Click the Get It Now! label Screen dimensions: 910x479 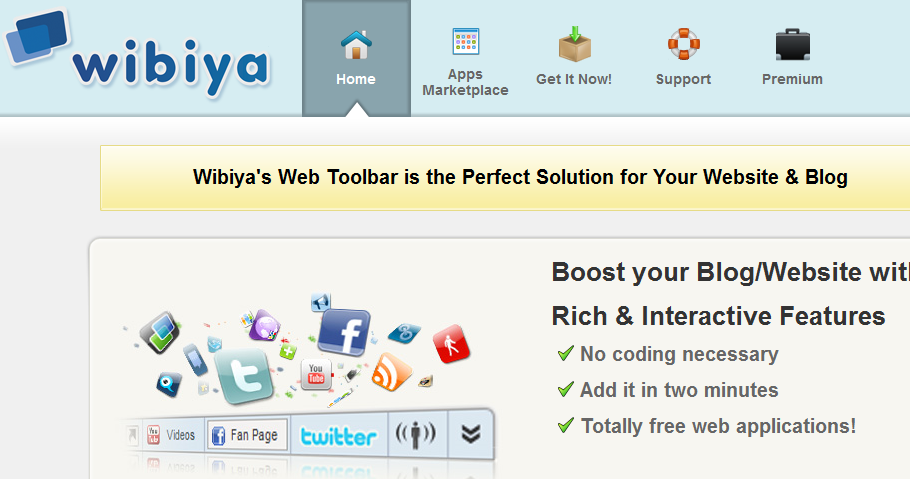point(574,79)
